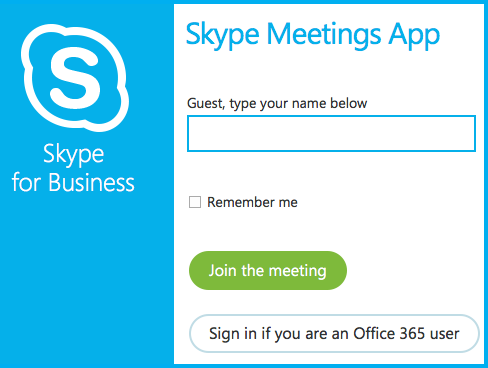Tick the Remember me checkbox
The width and height of the screenshot is (488, 368).
[x=195, y=202]
